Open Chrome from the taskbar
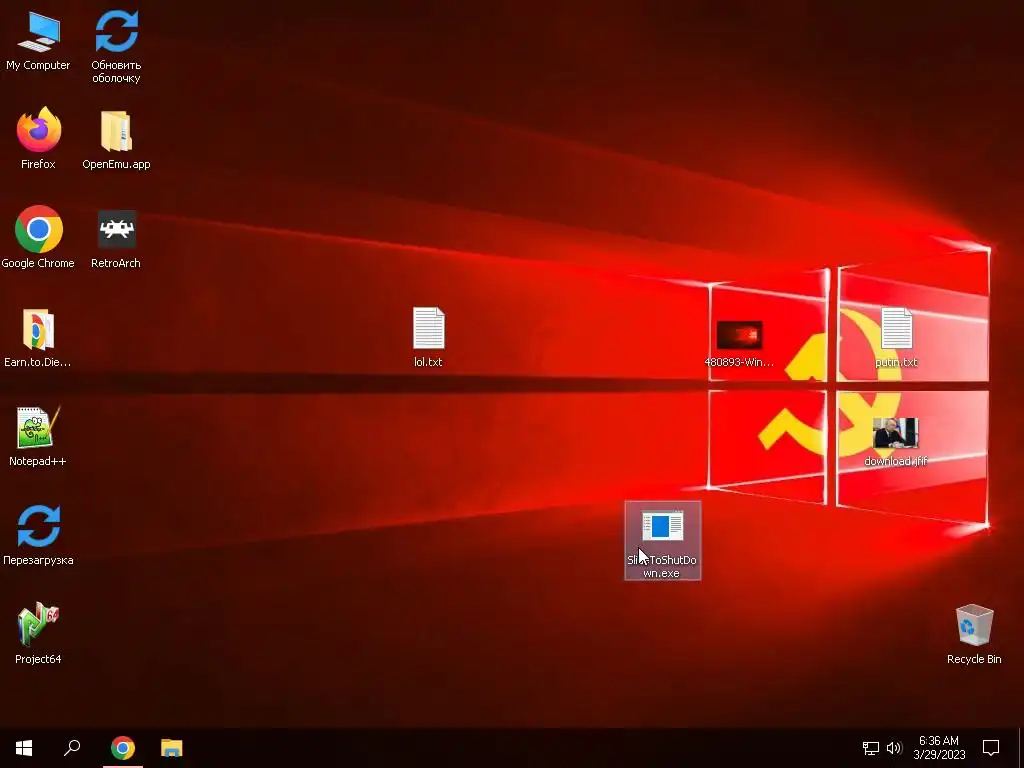 point(123,748)
